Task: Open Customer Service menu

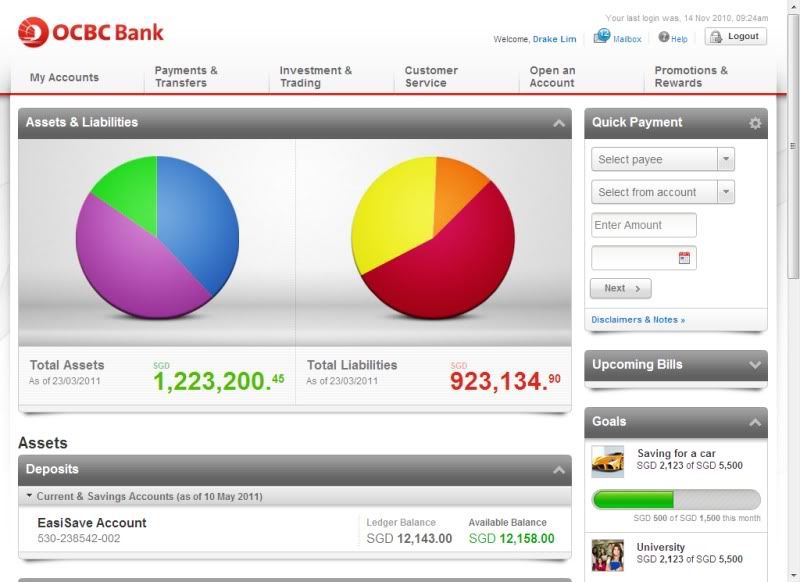Action: click(431, 77)
